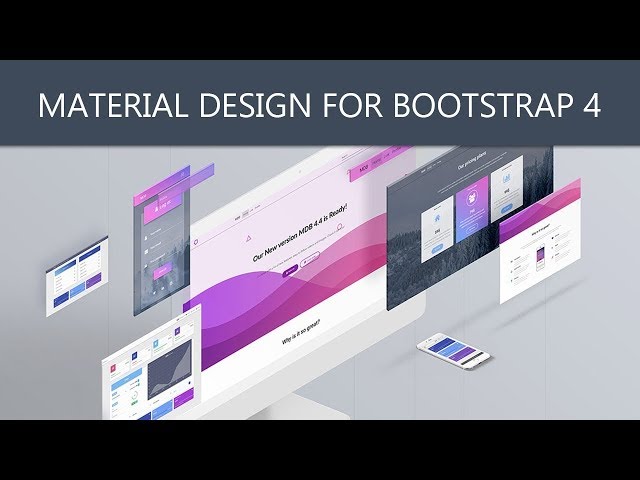Click the outlined pill button below the MDB headline

[x=310, y=260]
